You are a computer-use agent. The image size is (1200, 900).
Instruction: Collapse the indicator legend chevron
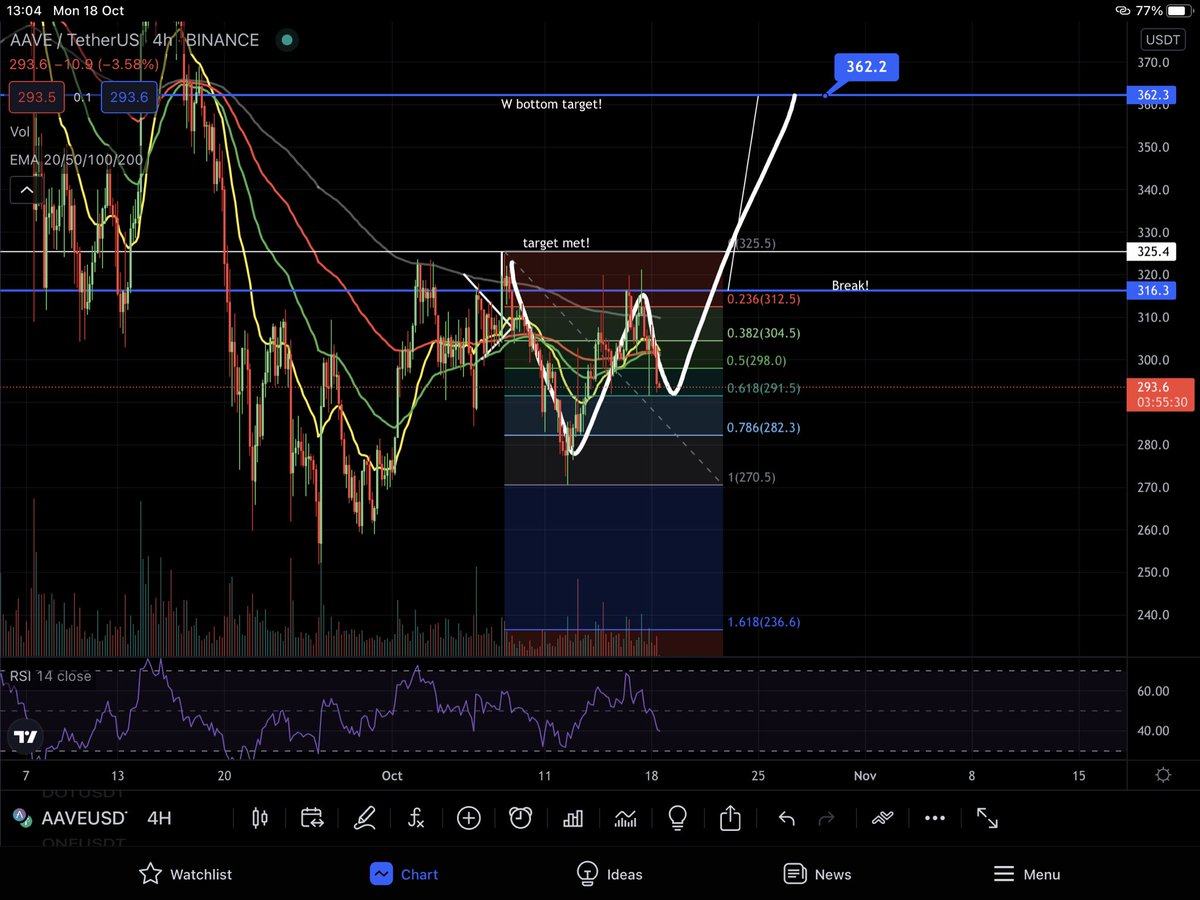(25, 190)
